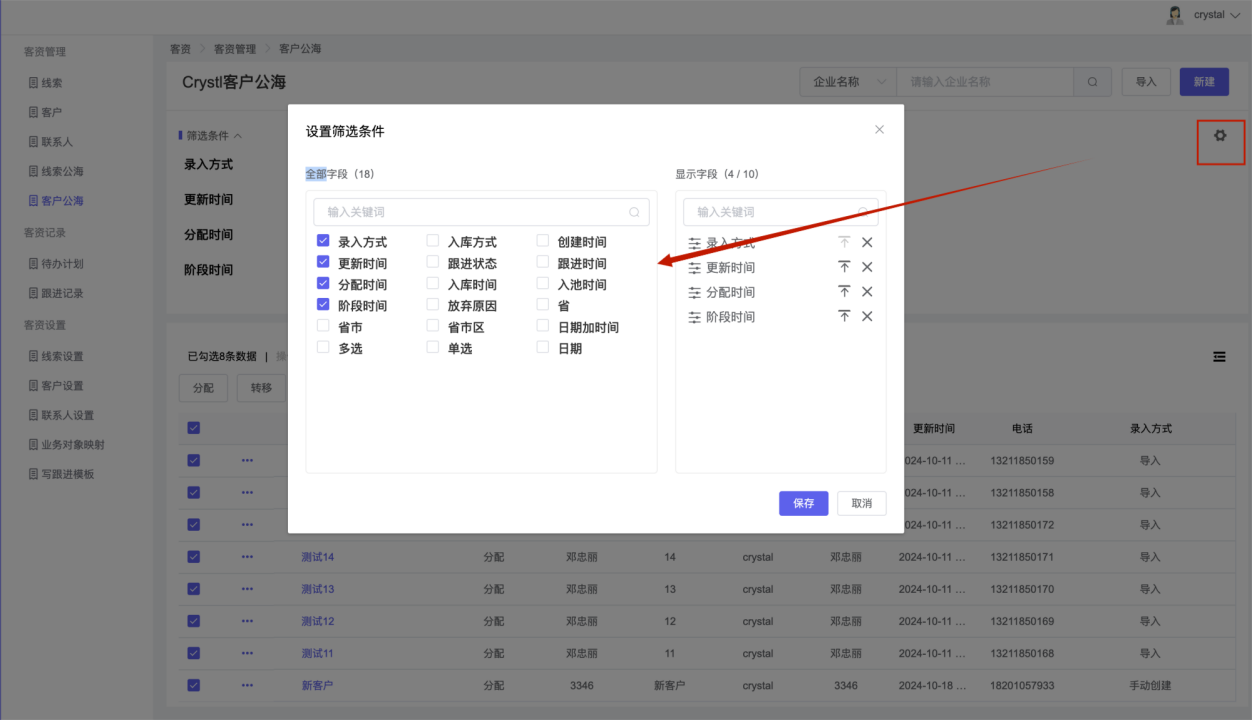
Task: Open the more-actions dots for row 测试11
Action: tap(247, 653)
